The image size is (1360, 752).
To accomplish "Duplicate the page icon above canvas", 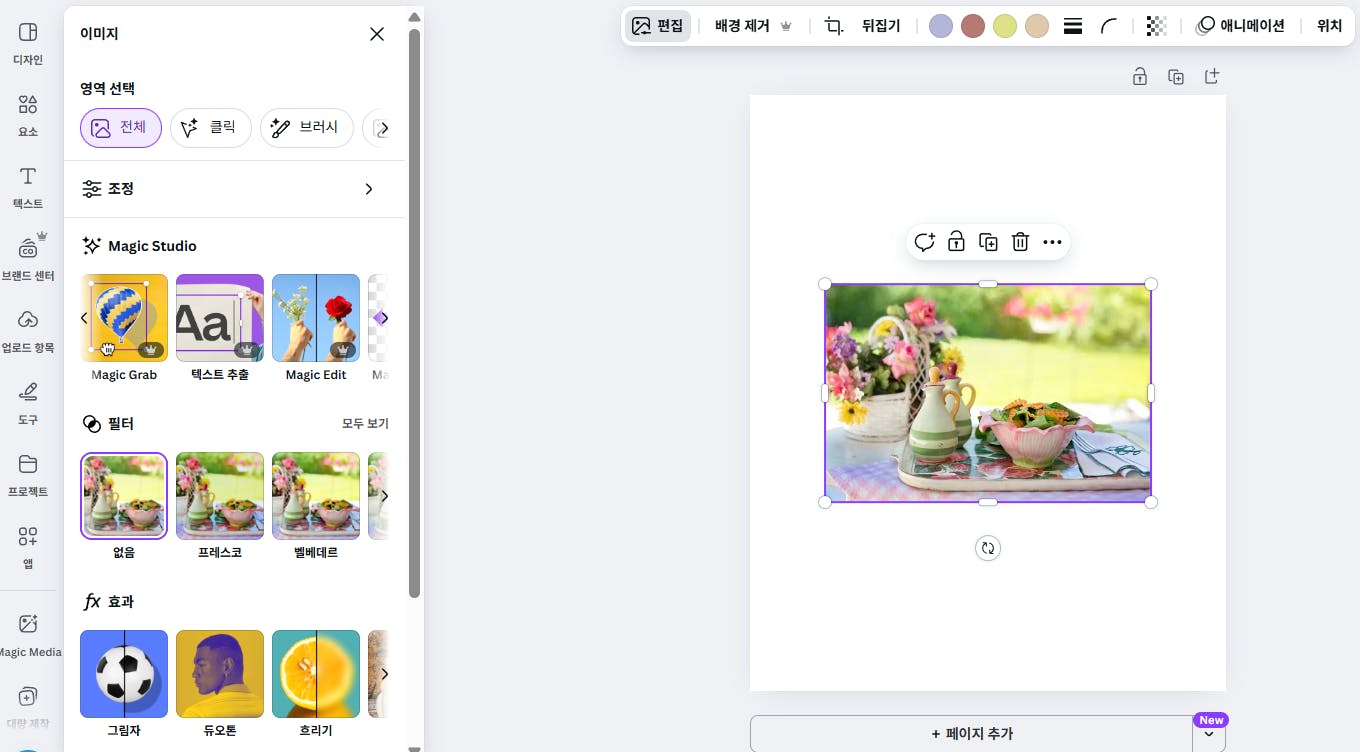I will (x=1176, y=76).
